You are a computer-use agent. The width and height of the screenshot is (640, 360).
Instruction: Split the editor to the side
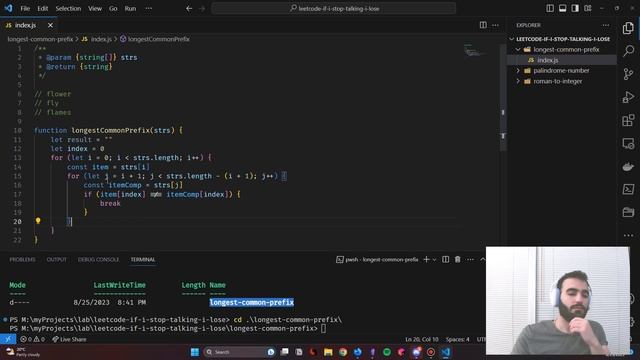pyautogui.click(x=483, y=25)
